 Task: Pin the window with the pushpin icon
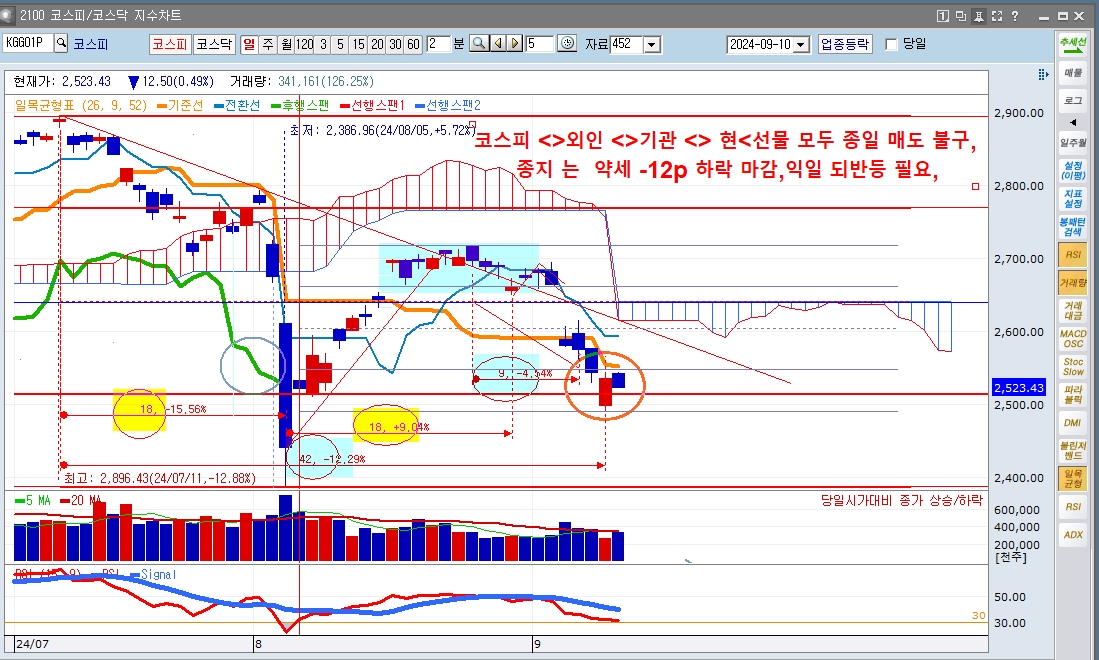(x=979, y=15)
